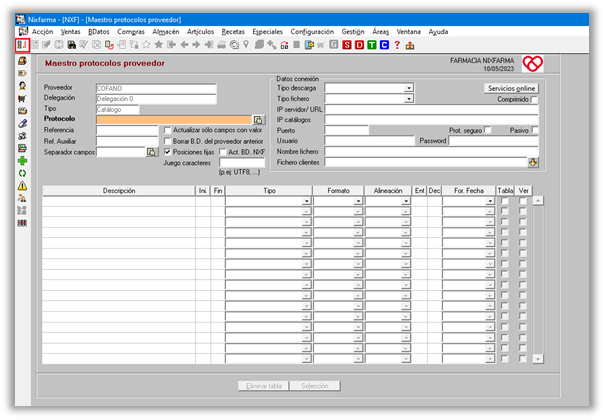Viewport: 605px width, 420px height.
Task: Open the Ventas menu
Action: coord(71,32)
